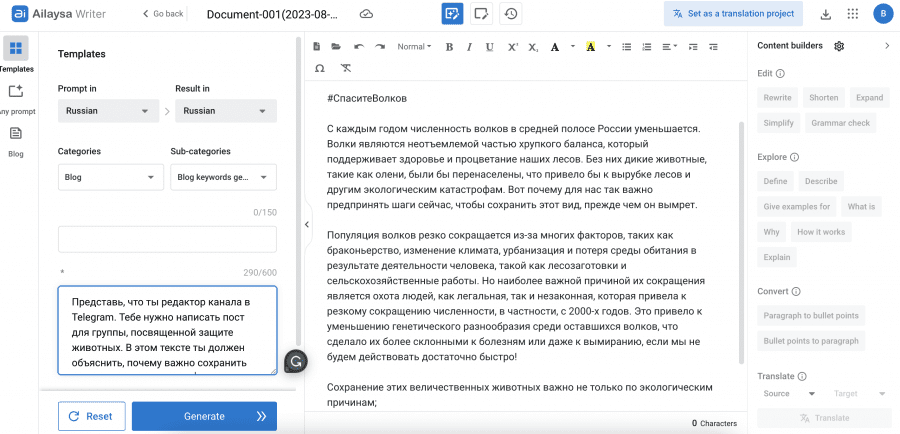This screenshot has width=900, height=434.
Task: Insert a special character with Omega icon
Action: [x=319, y=68]
